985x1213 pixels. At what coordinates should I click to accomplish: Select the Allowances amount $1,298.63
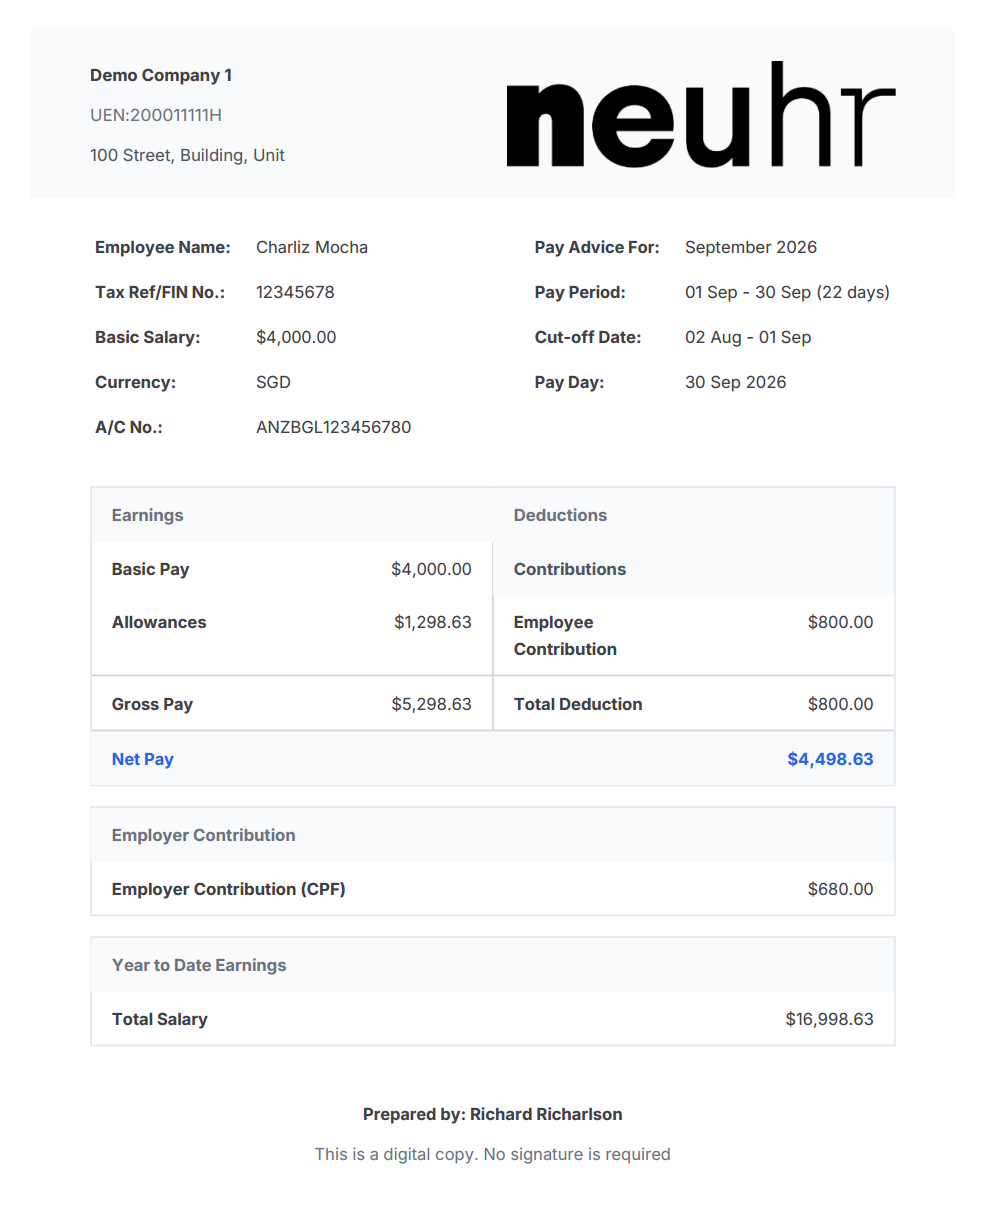[433, 622]
